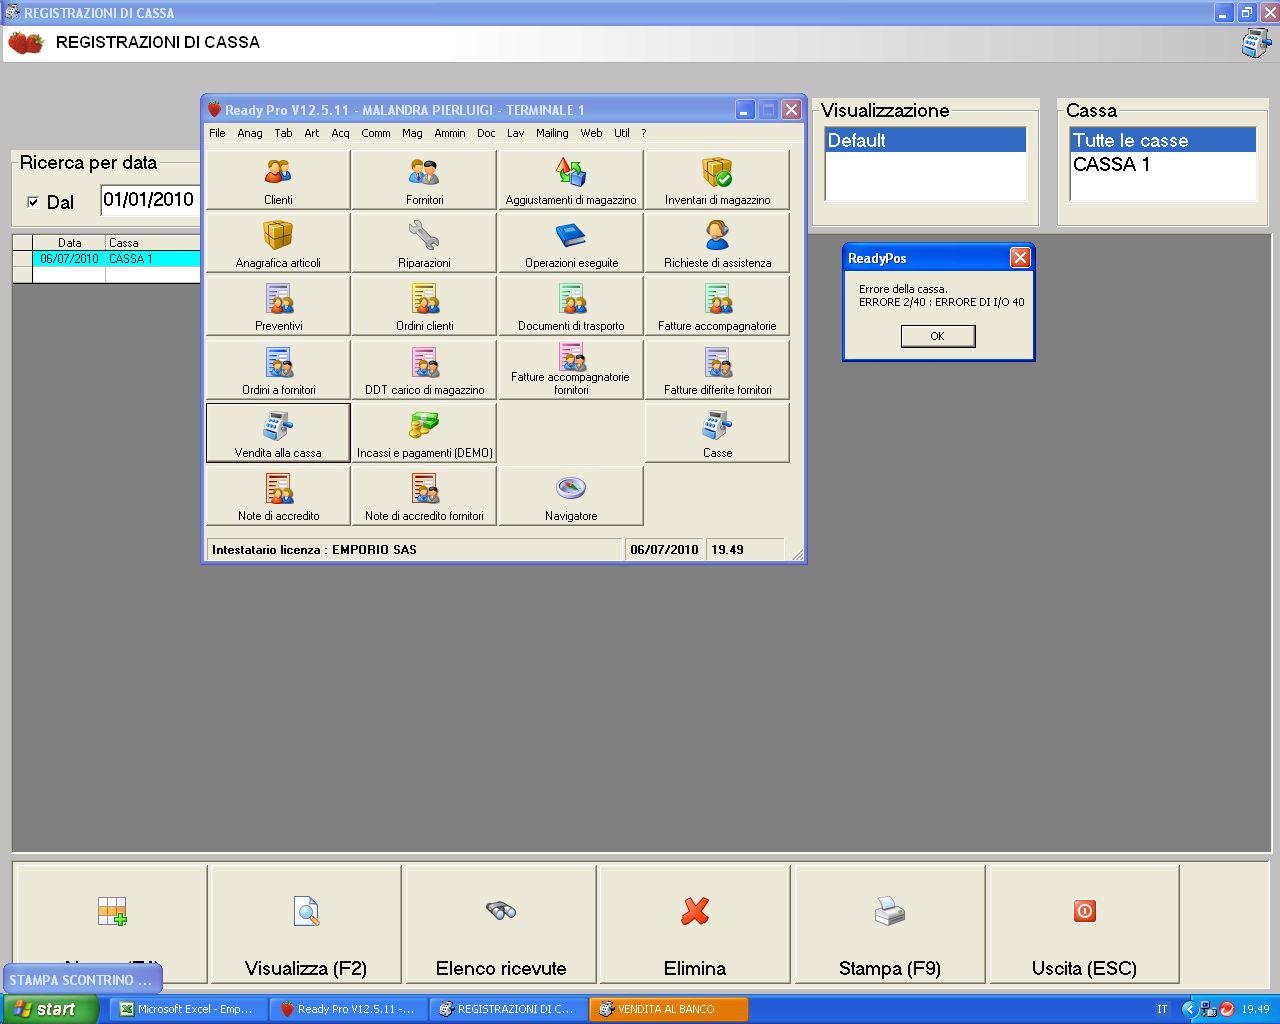The image size is (1280, 1024).
Task: Launch Vendita alla cassa
Action: (x=278, y=432)
